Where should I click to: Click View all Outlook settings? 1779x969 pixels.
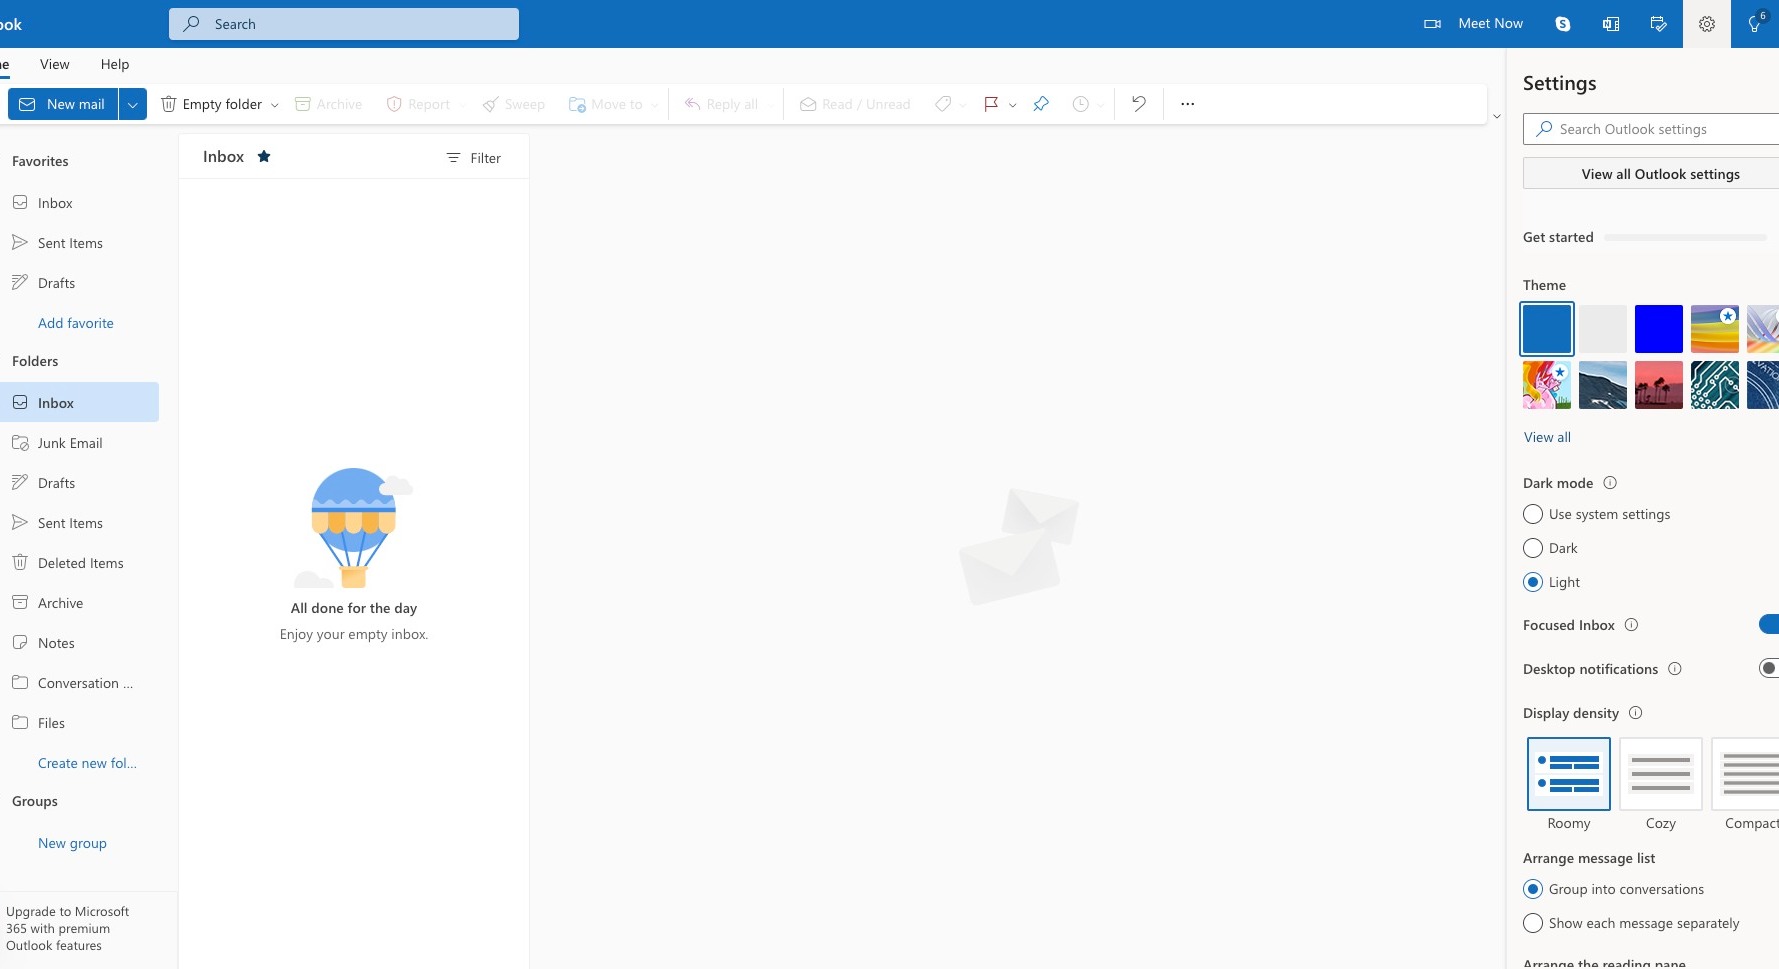point(1651,174)
